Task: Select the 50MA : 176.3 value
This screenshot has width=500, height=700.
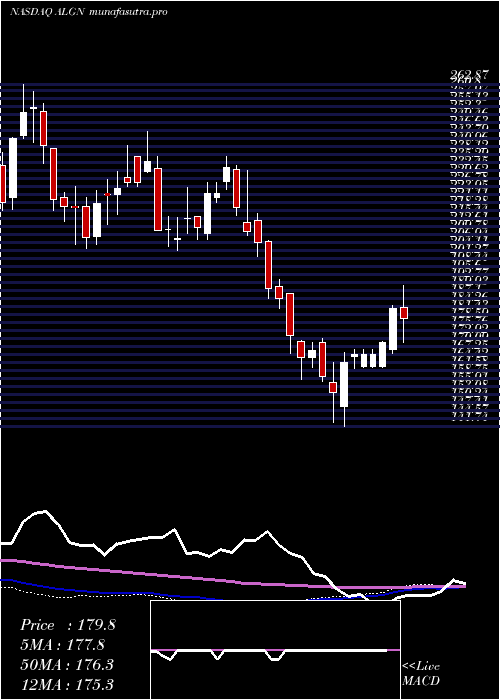Action: pyautogui.click(x=67, y=665)
